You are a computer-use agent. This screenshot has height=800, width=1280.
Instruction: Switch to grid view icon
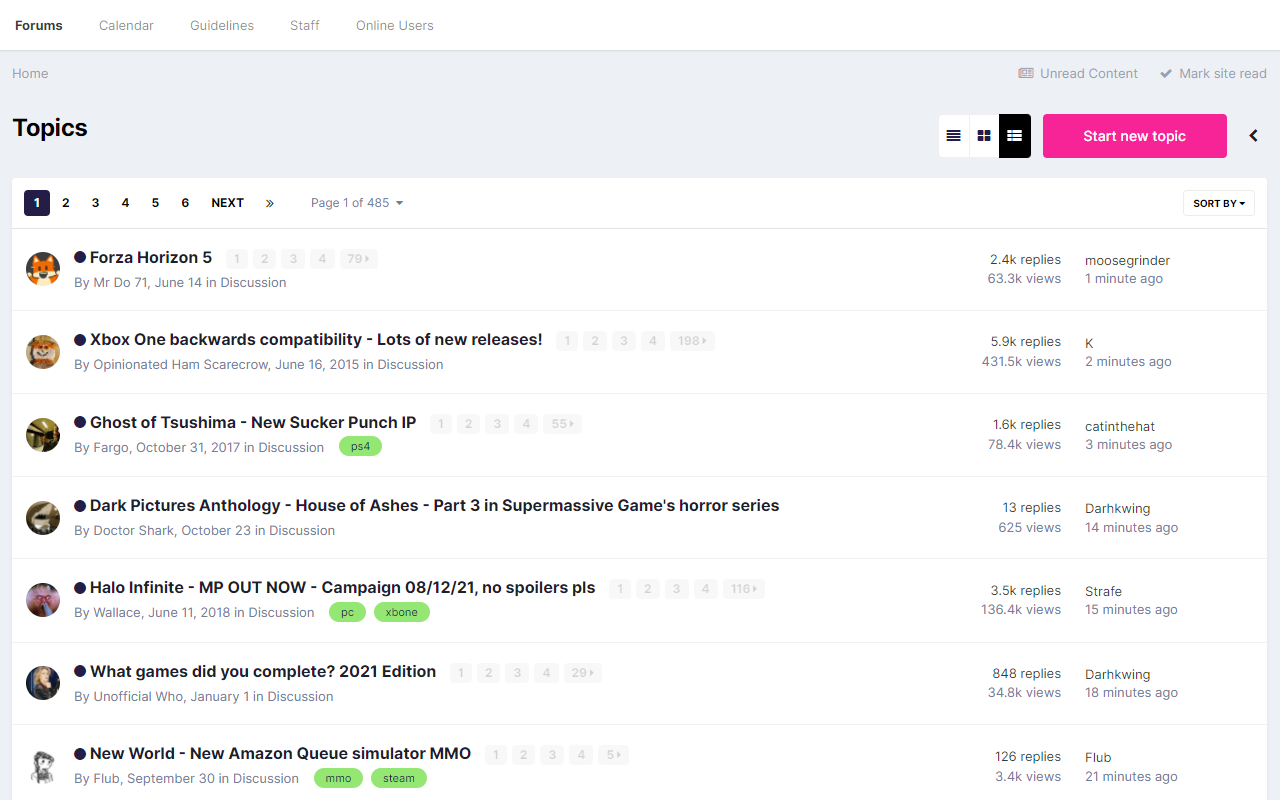(984, 136)
